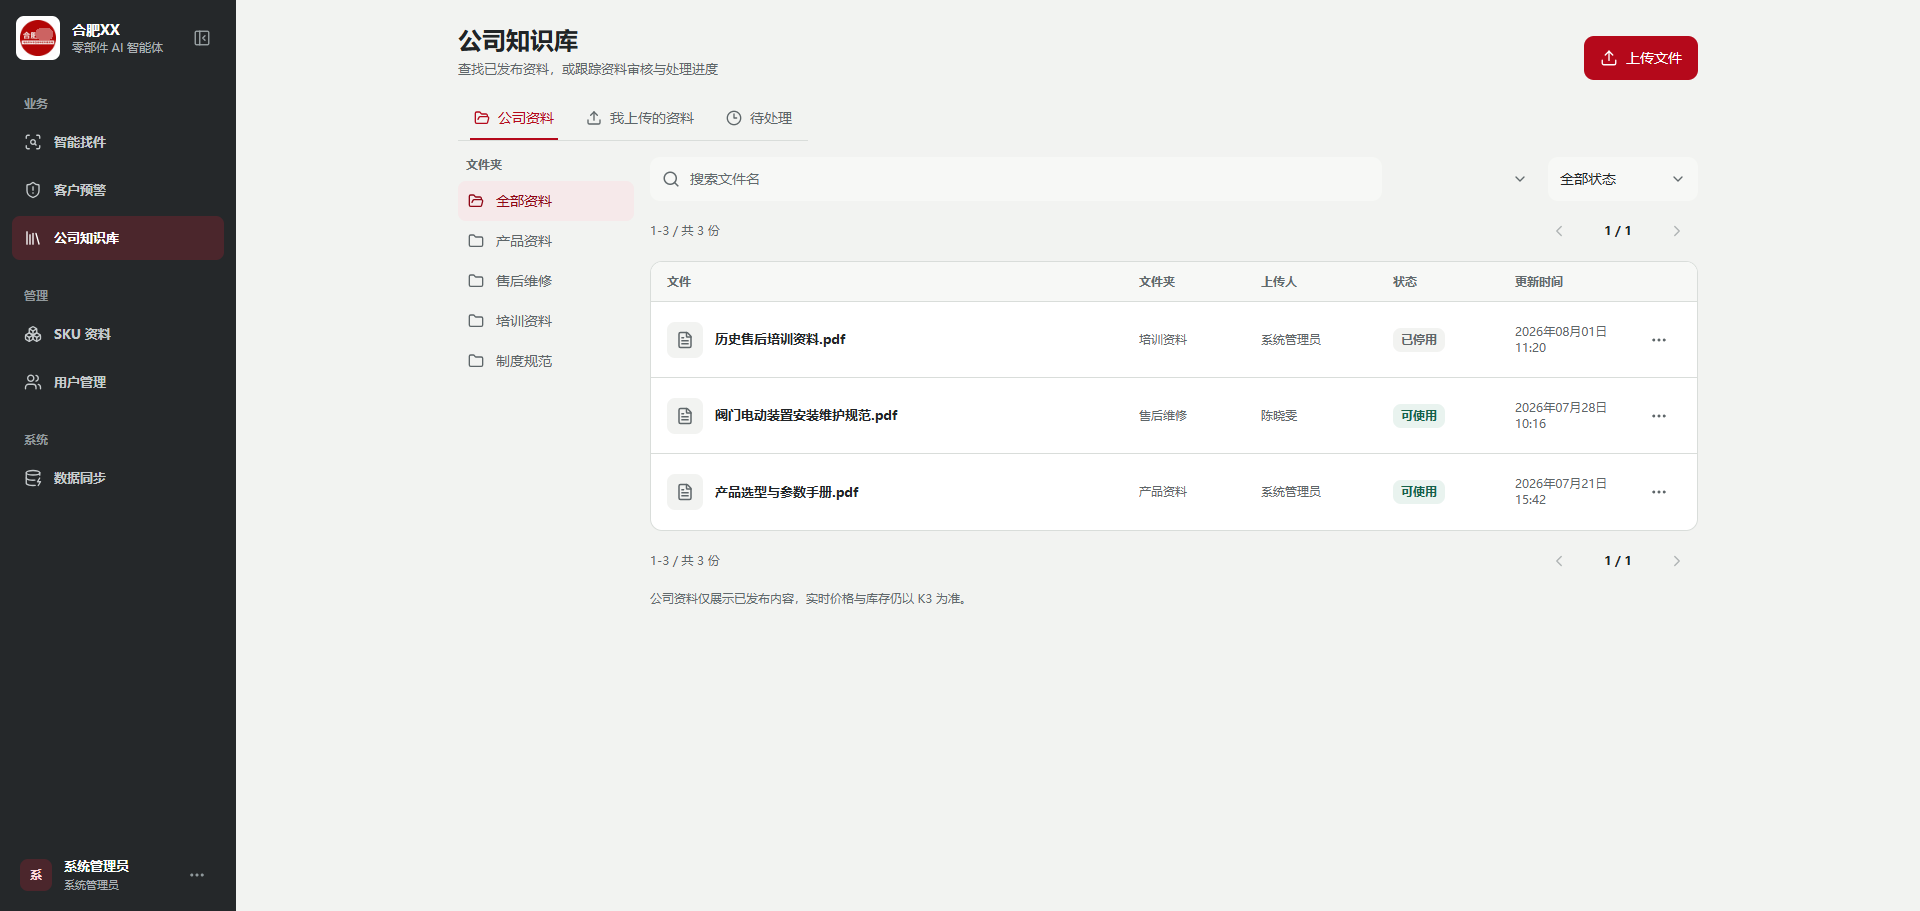Screen dimensions: 1920x911
Task: Go to previous page at bottom pagination
Action: click(1559, 561)
